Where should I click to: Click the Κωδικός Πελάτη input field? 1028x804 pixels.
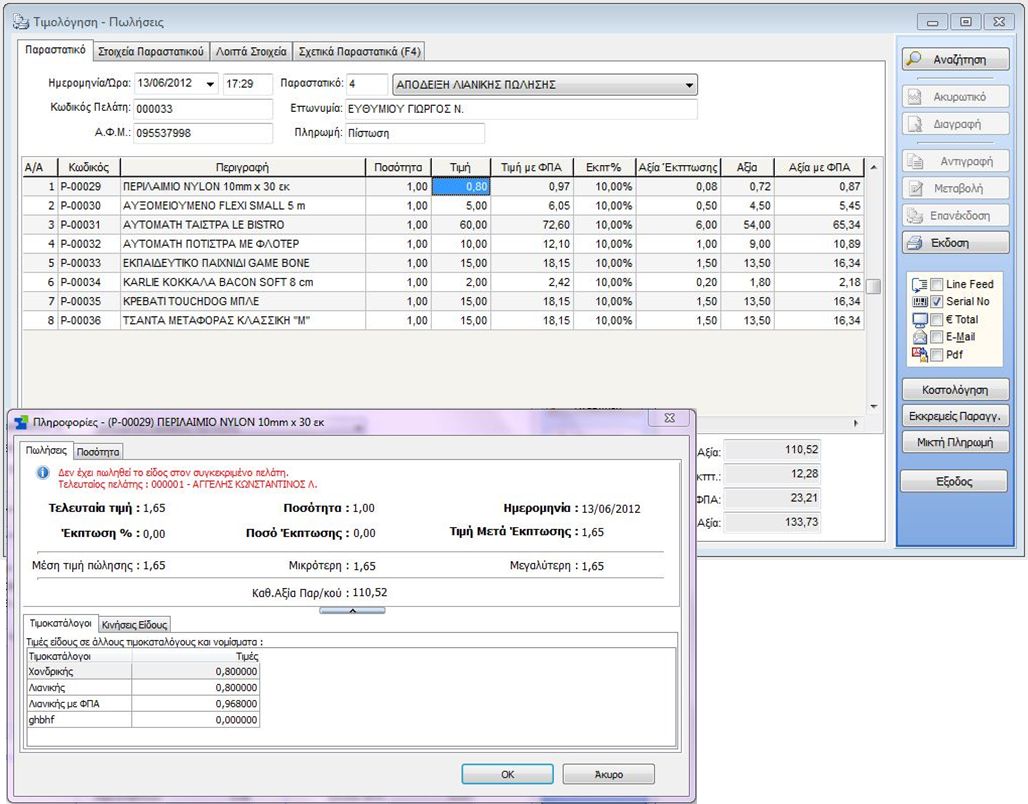pyautogui.click(x=202, y=109)
